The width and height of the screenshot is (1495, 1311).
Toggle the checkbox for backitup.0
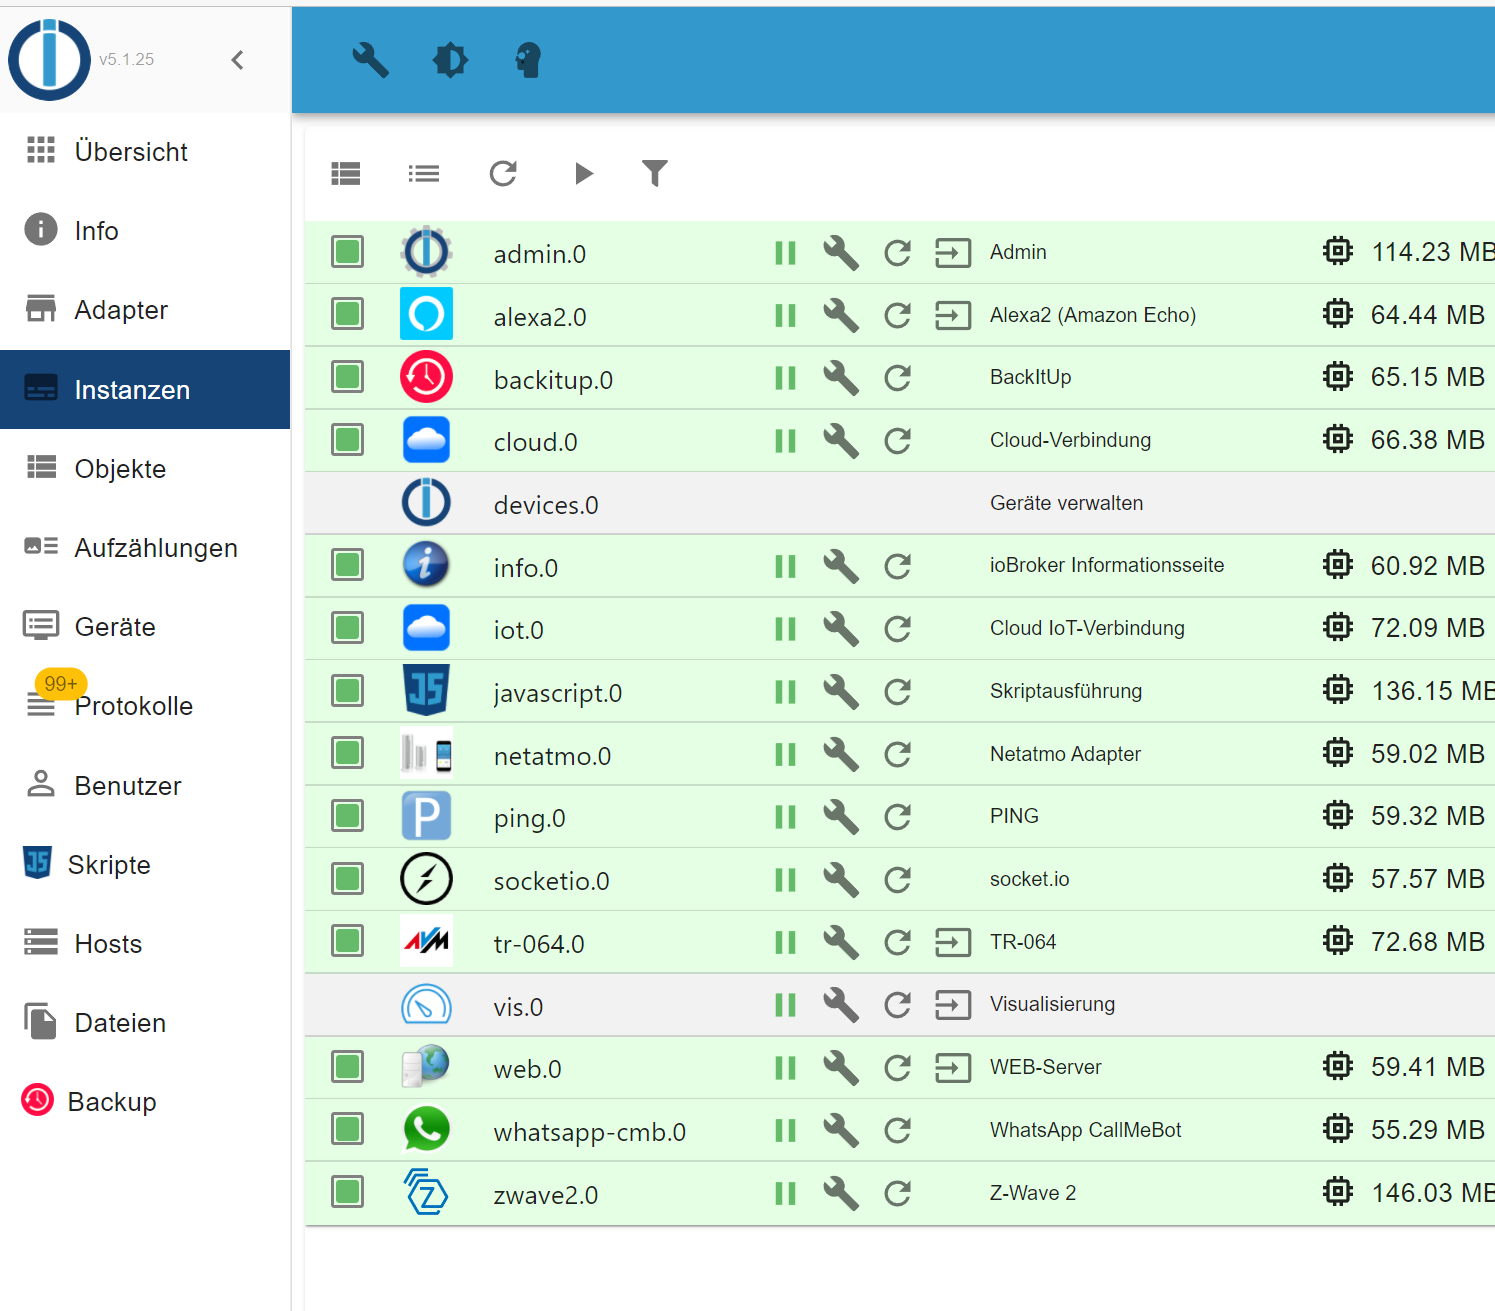347,378
